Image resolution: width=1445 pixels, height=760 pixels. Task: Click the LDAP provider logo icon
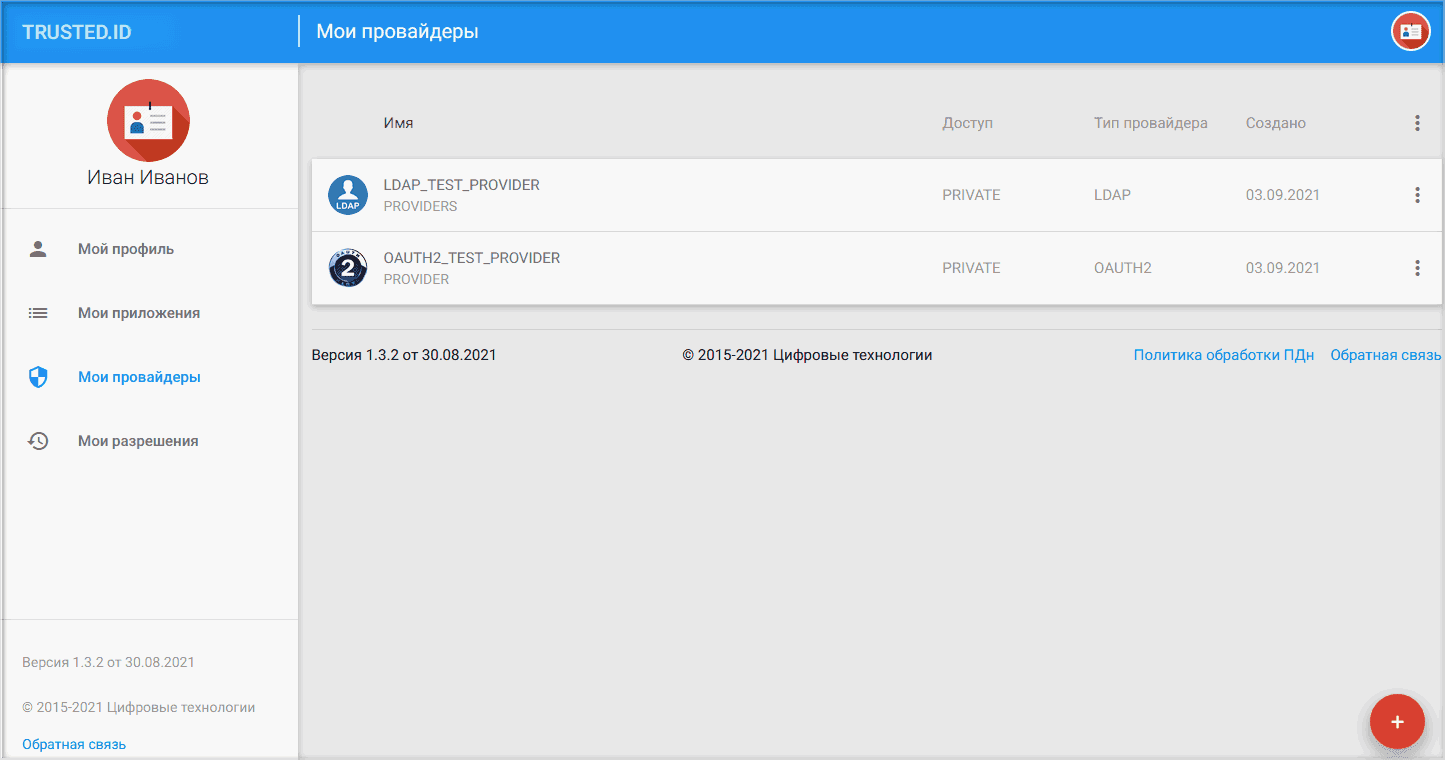pyautogui.click(x=348, y=195)
